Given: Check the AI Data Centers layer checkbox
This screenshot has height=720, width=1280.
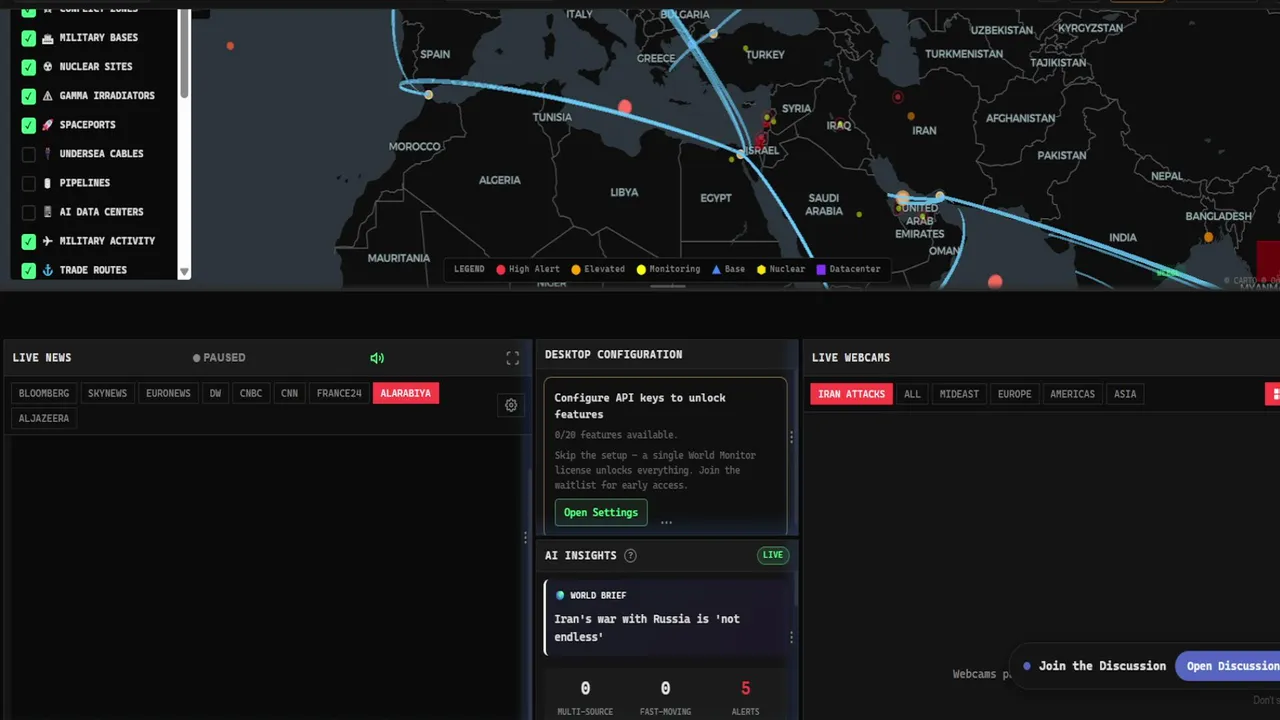Looking at the screenshot, I should [x=29, y=212].
